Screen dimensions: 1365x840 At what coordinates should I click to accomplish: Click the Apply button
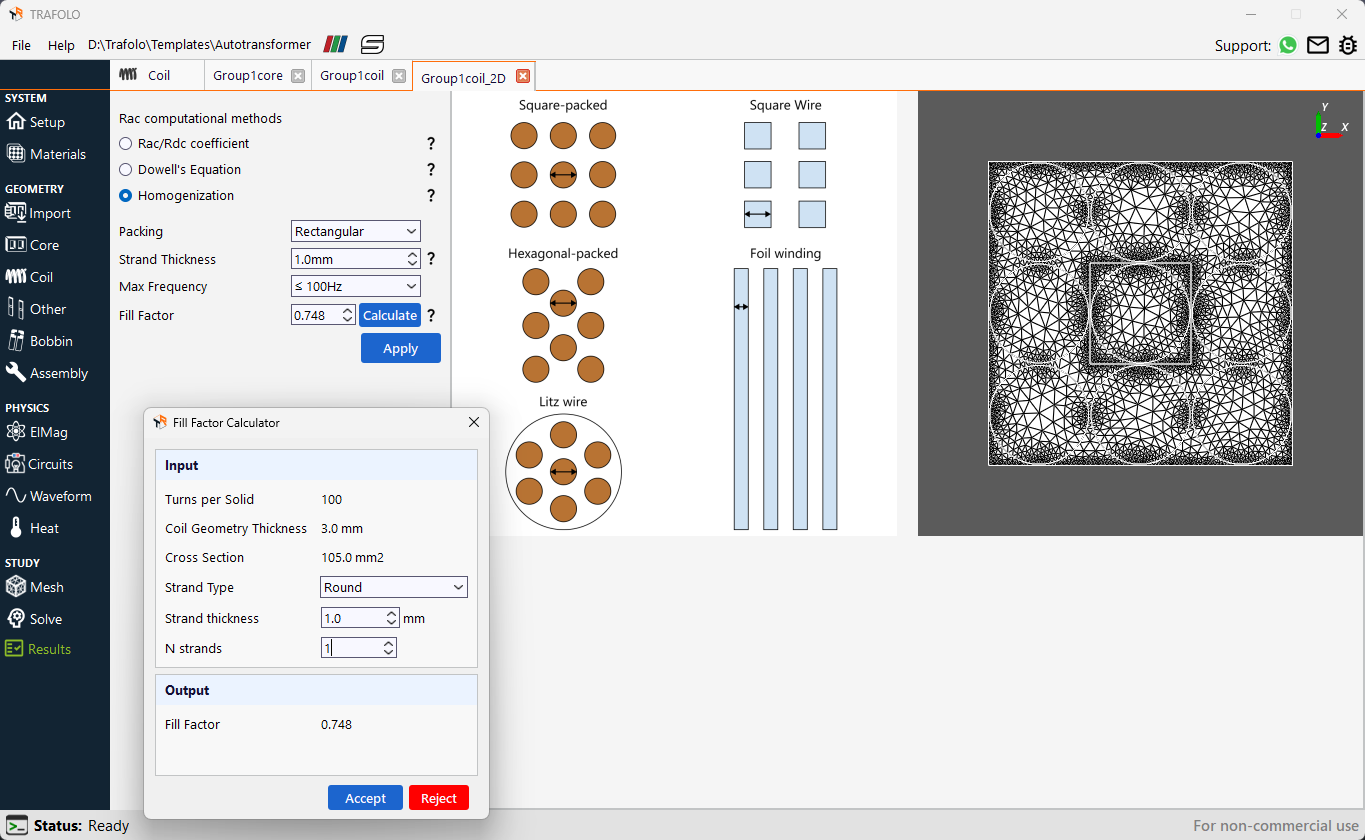[x=401, y=348]
